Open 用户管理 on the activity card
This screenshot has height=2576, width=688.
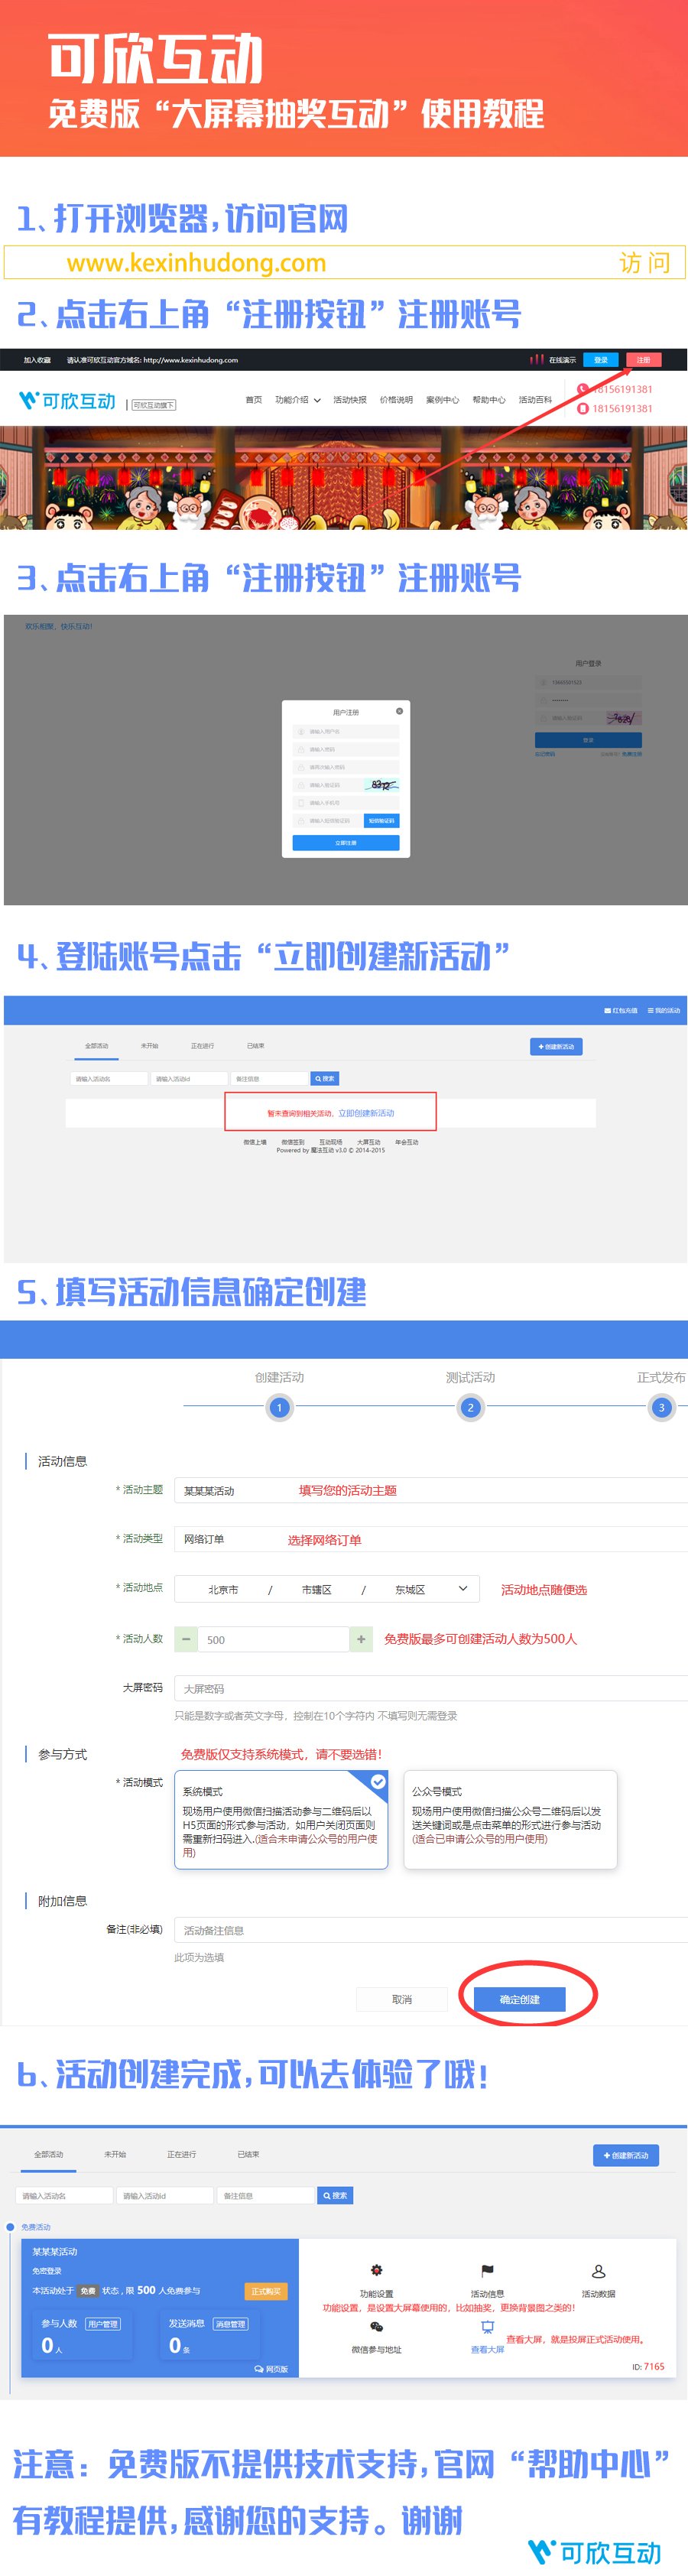[102, 2324]
